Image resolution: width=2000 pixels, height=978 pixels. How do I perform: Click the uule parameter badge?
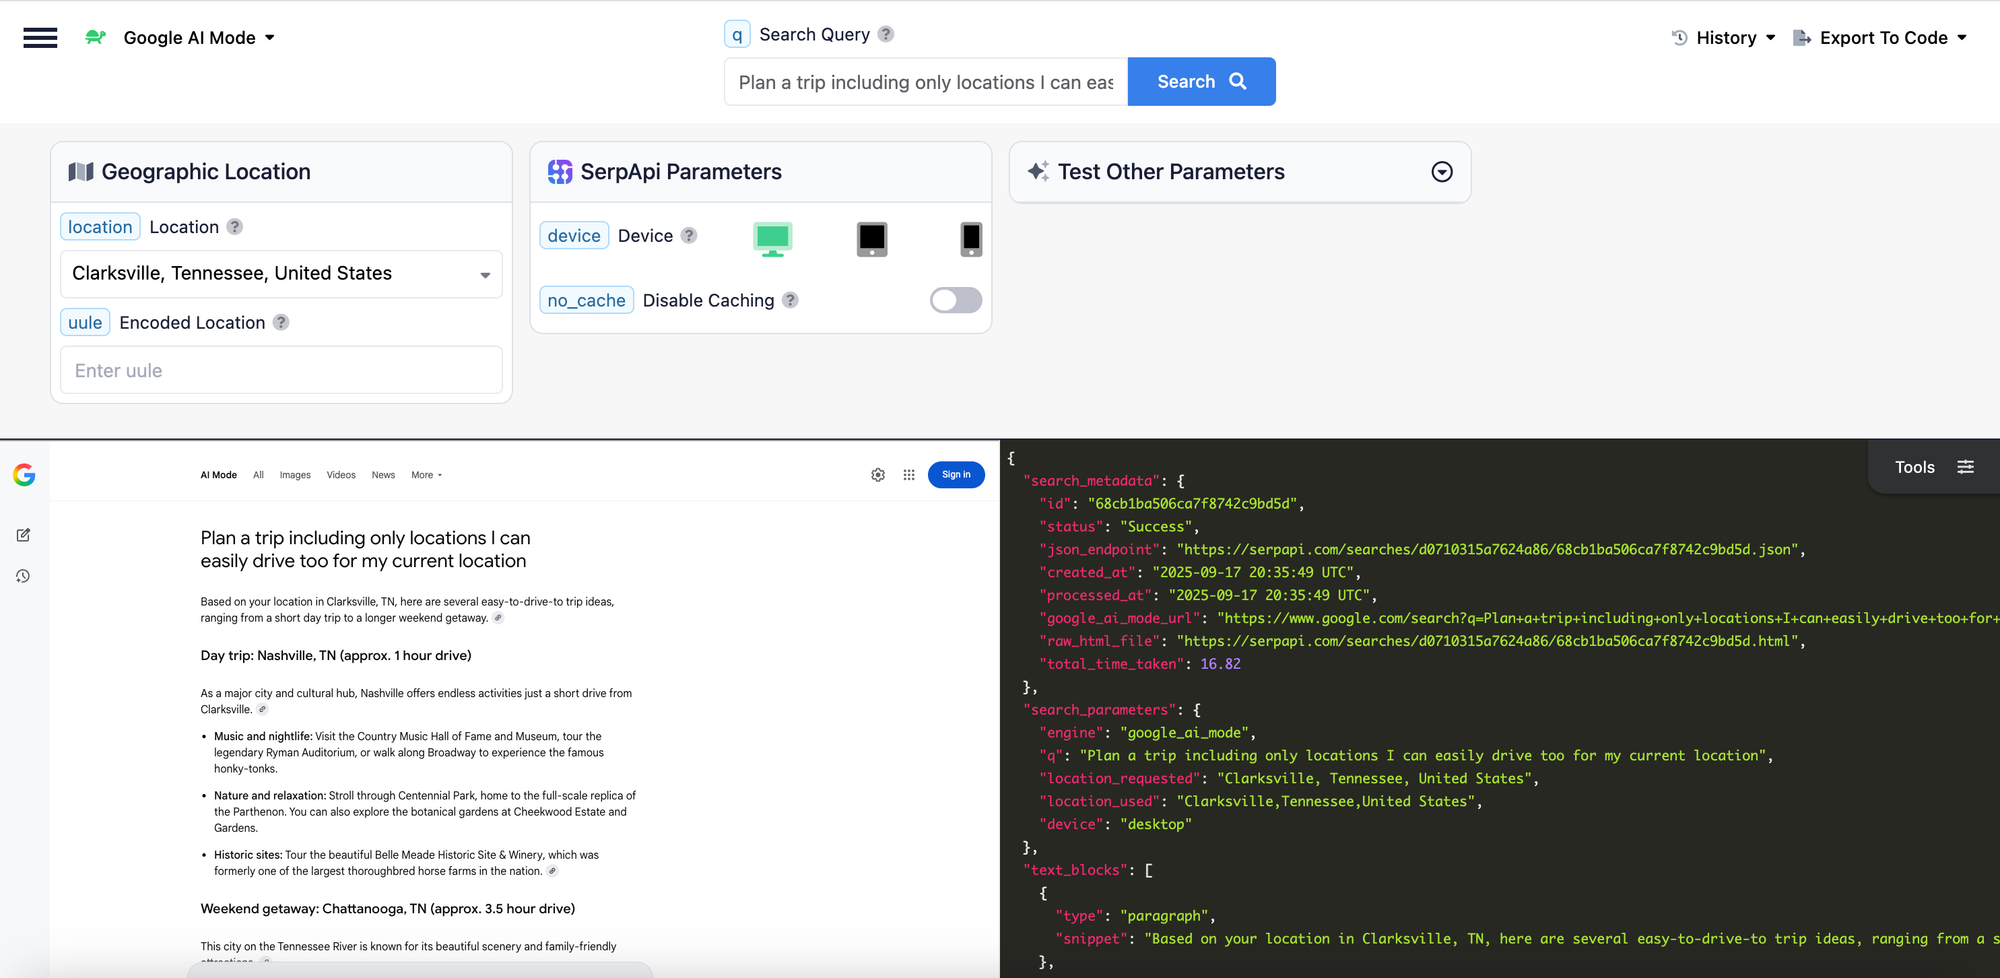[x=85, y=323]
